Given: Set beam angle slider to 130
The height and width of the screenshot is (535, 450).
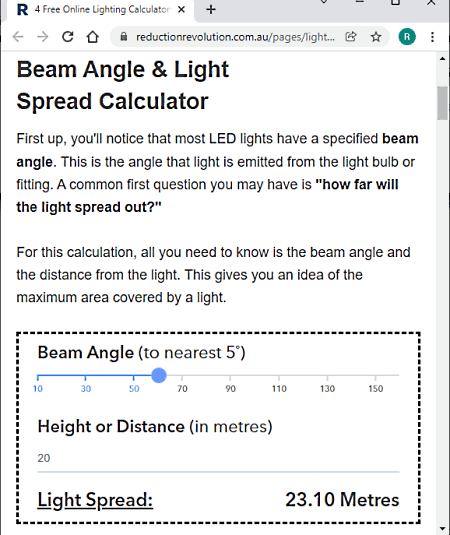Looking at the screenshot, I should coord(327,376).
